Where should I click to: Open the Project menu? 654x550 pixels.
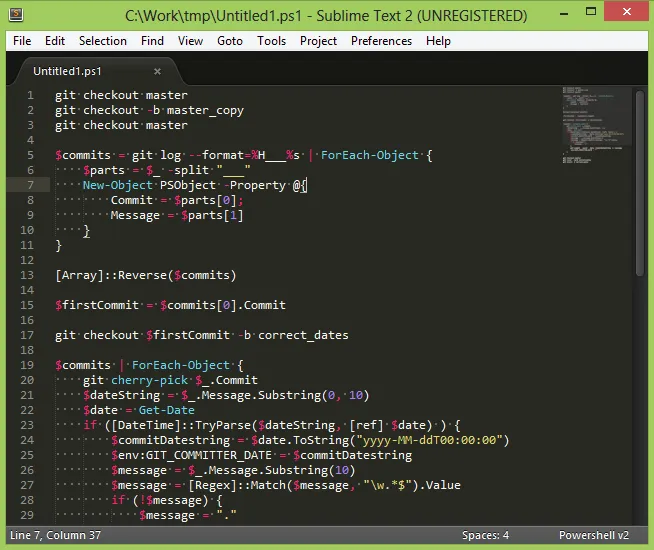tap(318, 41)
